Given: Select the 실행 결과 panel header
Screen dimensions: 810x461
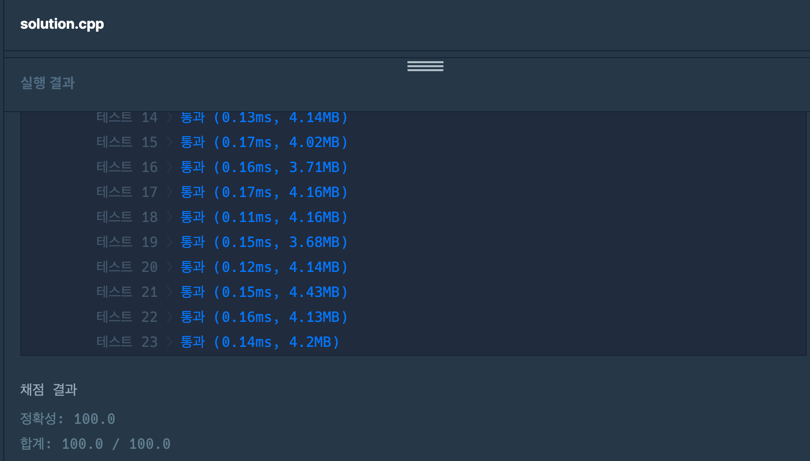Looking at the screenshot, I should pyautogui.click(x=48, y=83).
